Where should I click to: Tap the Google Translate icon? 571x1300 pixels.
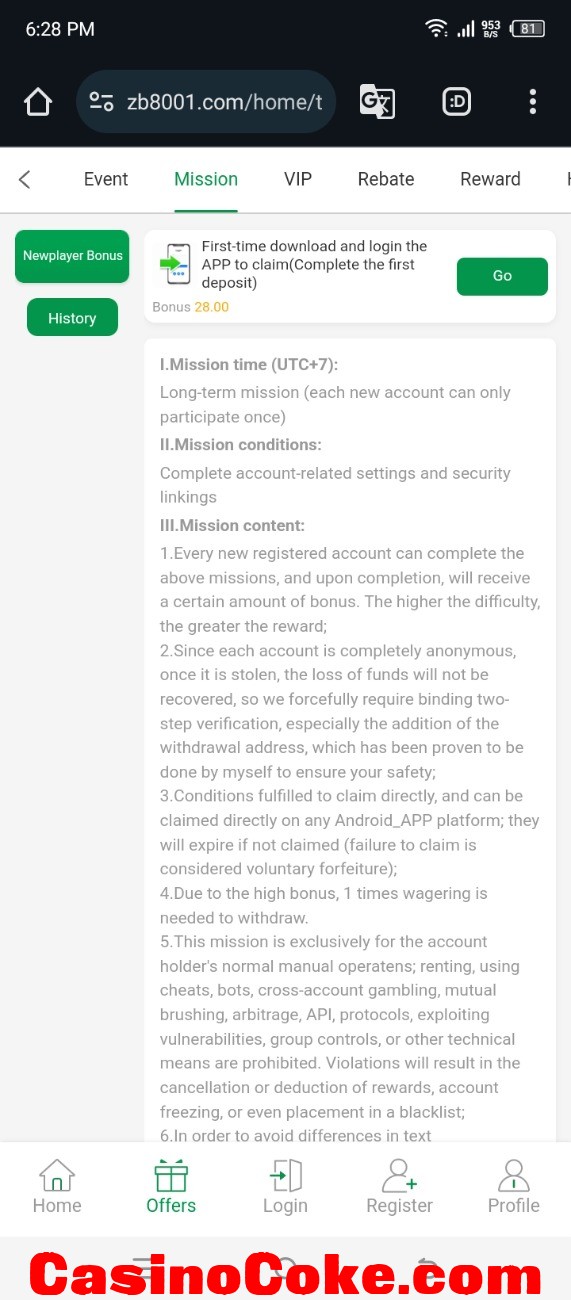[x=377, y=102]
